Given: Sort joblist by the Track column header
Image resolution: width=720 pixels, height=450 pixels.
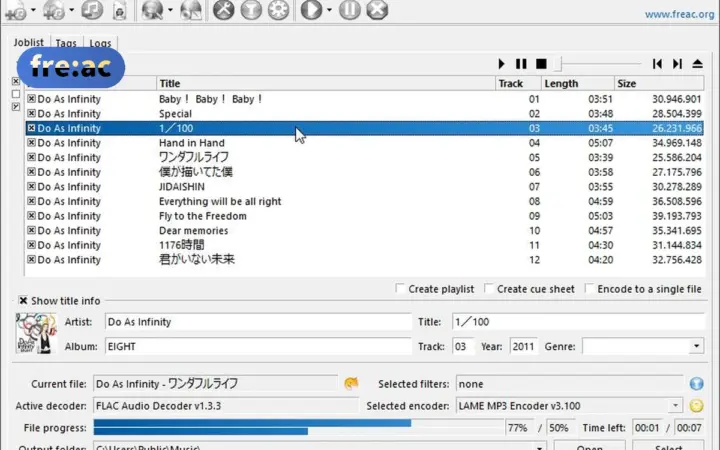Looking at the screenshot, I should pyautogui.click(x=518, y=84).
